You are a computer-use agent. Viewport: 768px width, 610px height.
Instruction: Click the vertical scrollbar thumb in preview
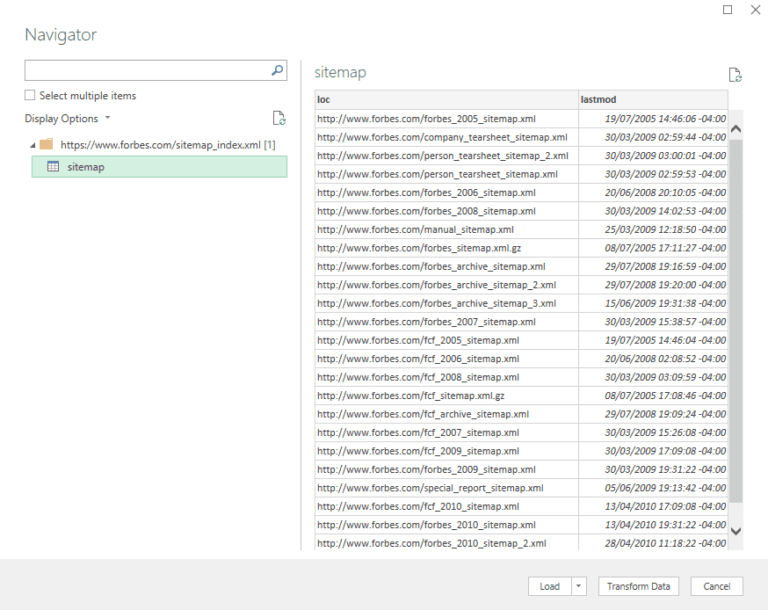click(x=735, y=321)
